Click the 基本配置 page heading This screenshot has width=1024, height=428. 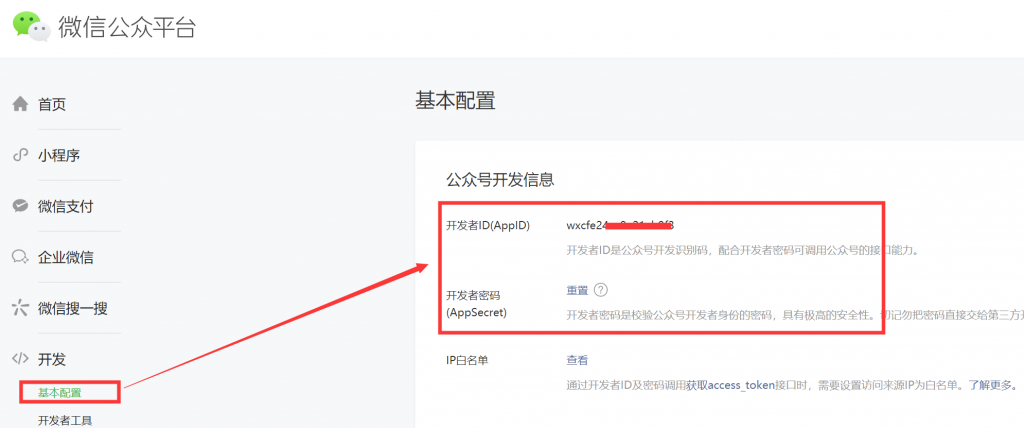455,101
